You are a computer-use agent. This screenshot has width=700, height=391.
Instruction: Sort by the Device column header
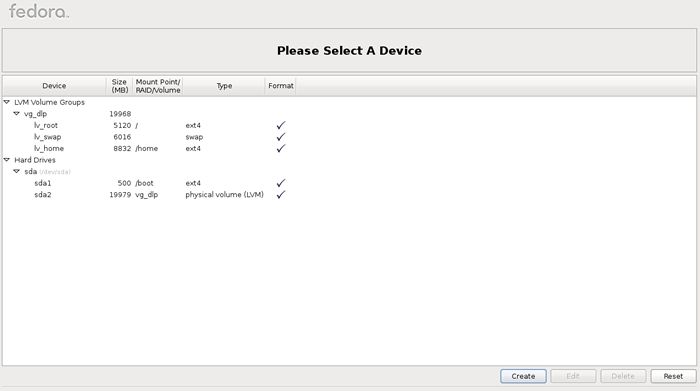tap(54, 86)
